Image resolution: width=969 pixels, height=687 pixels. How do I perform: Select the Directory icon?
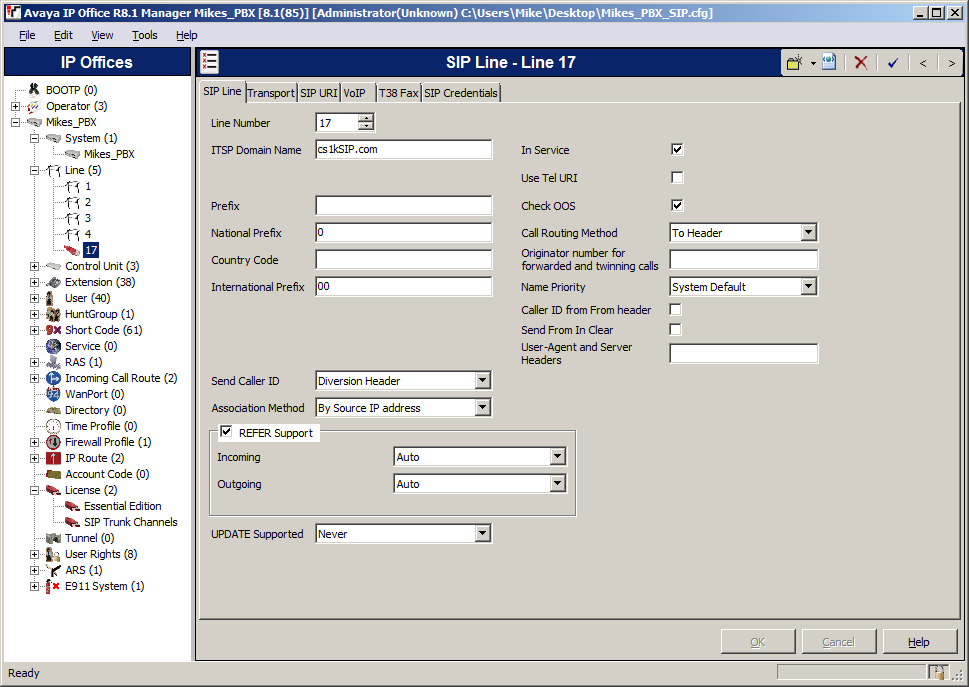[x=54, y=410]
